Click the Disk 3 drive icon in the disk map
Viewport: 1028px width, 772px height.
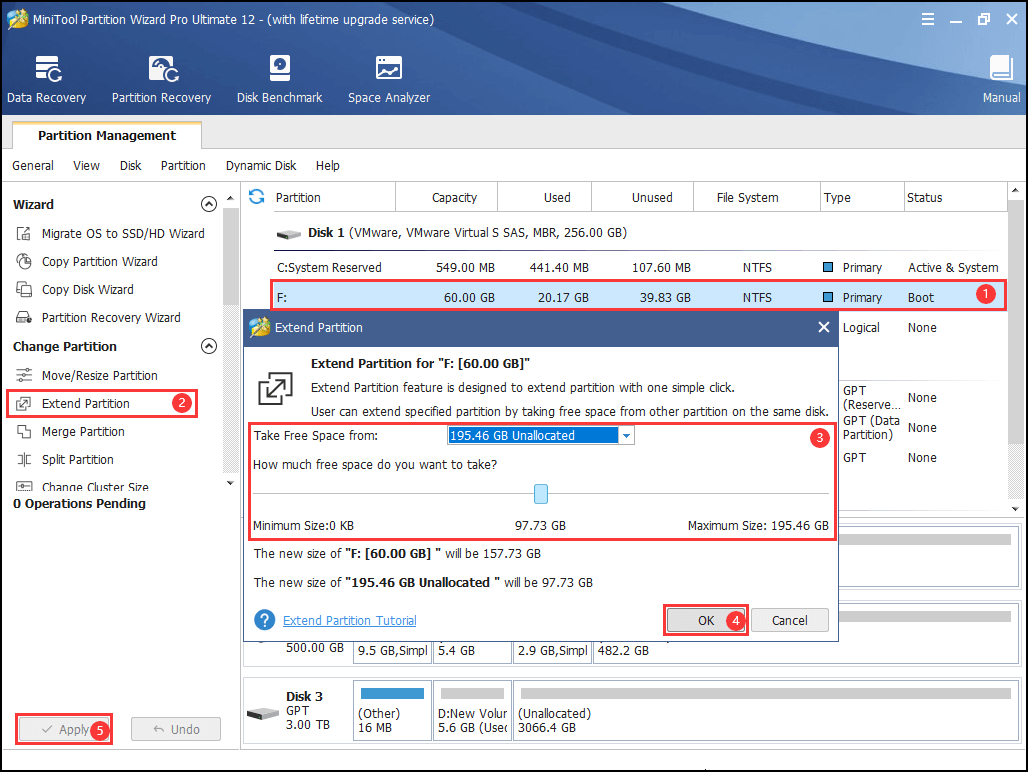pyautogui.click(x=263, y=713)
